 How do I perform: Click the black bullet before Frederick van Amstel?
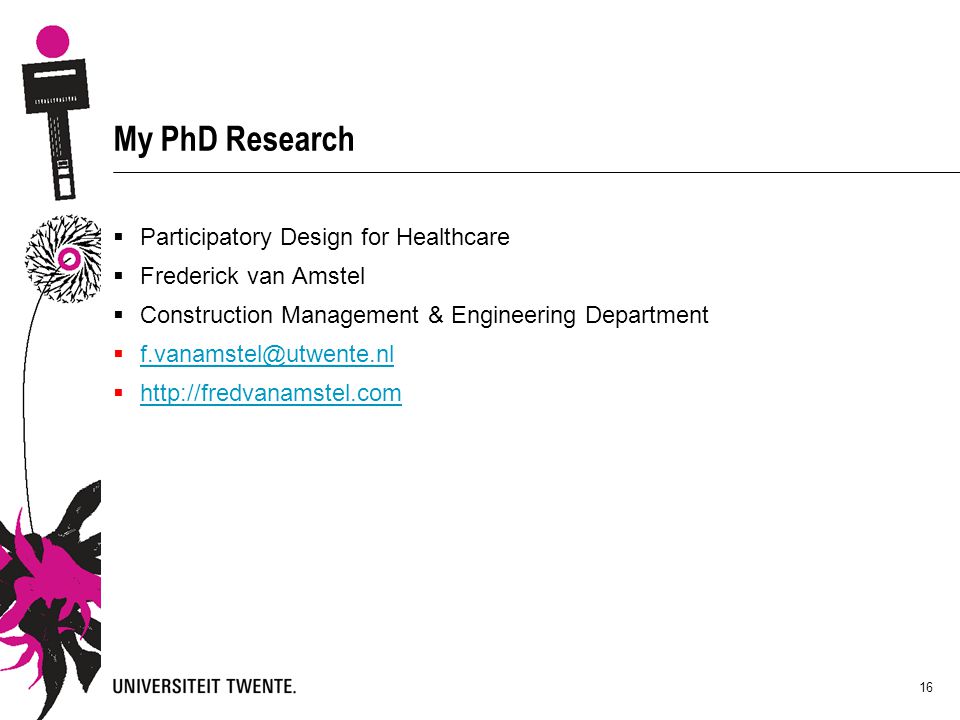click(119, 276)
